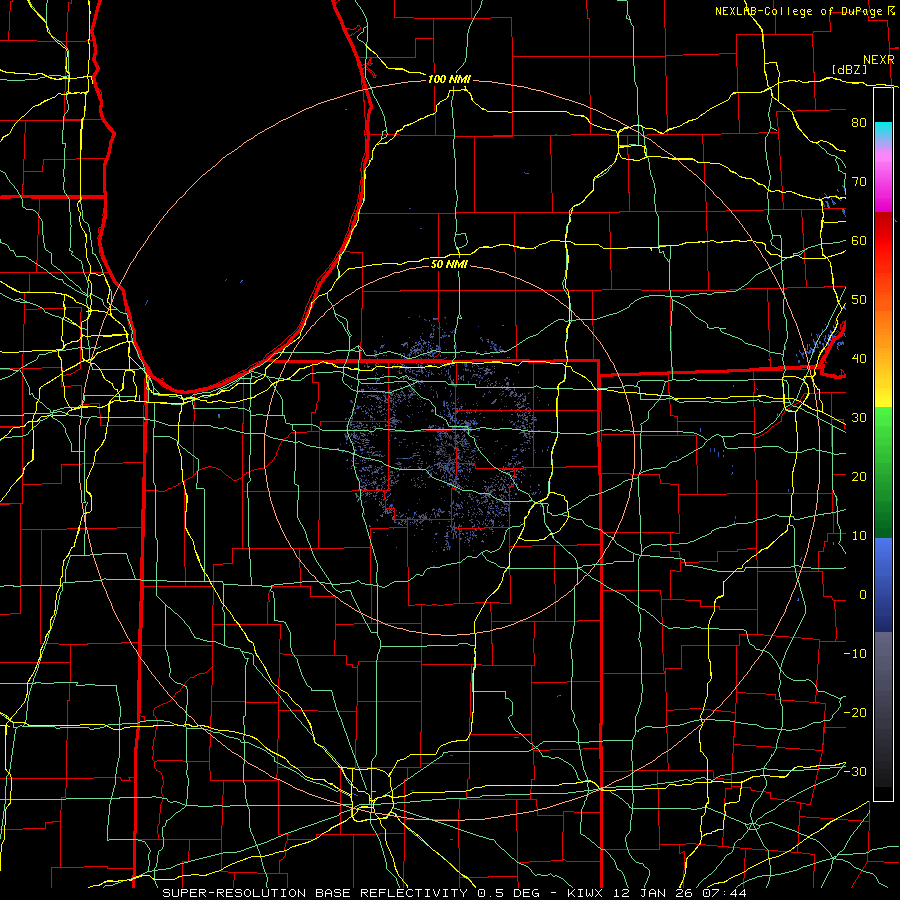The height and width of the screenshot is (900, 900).
Task: Click the [dBZ] unit label
Action: click(849, 70)
